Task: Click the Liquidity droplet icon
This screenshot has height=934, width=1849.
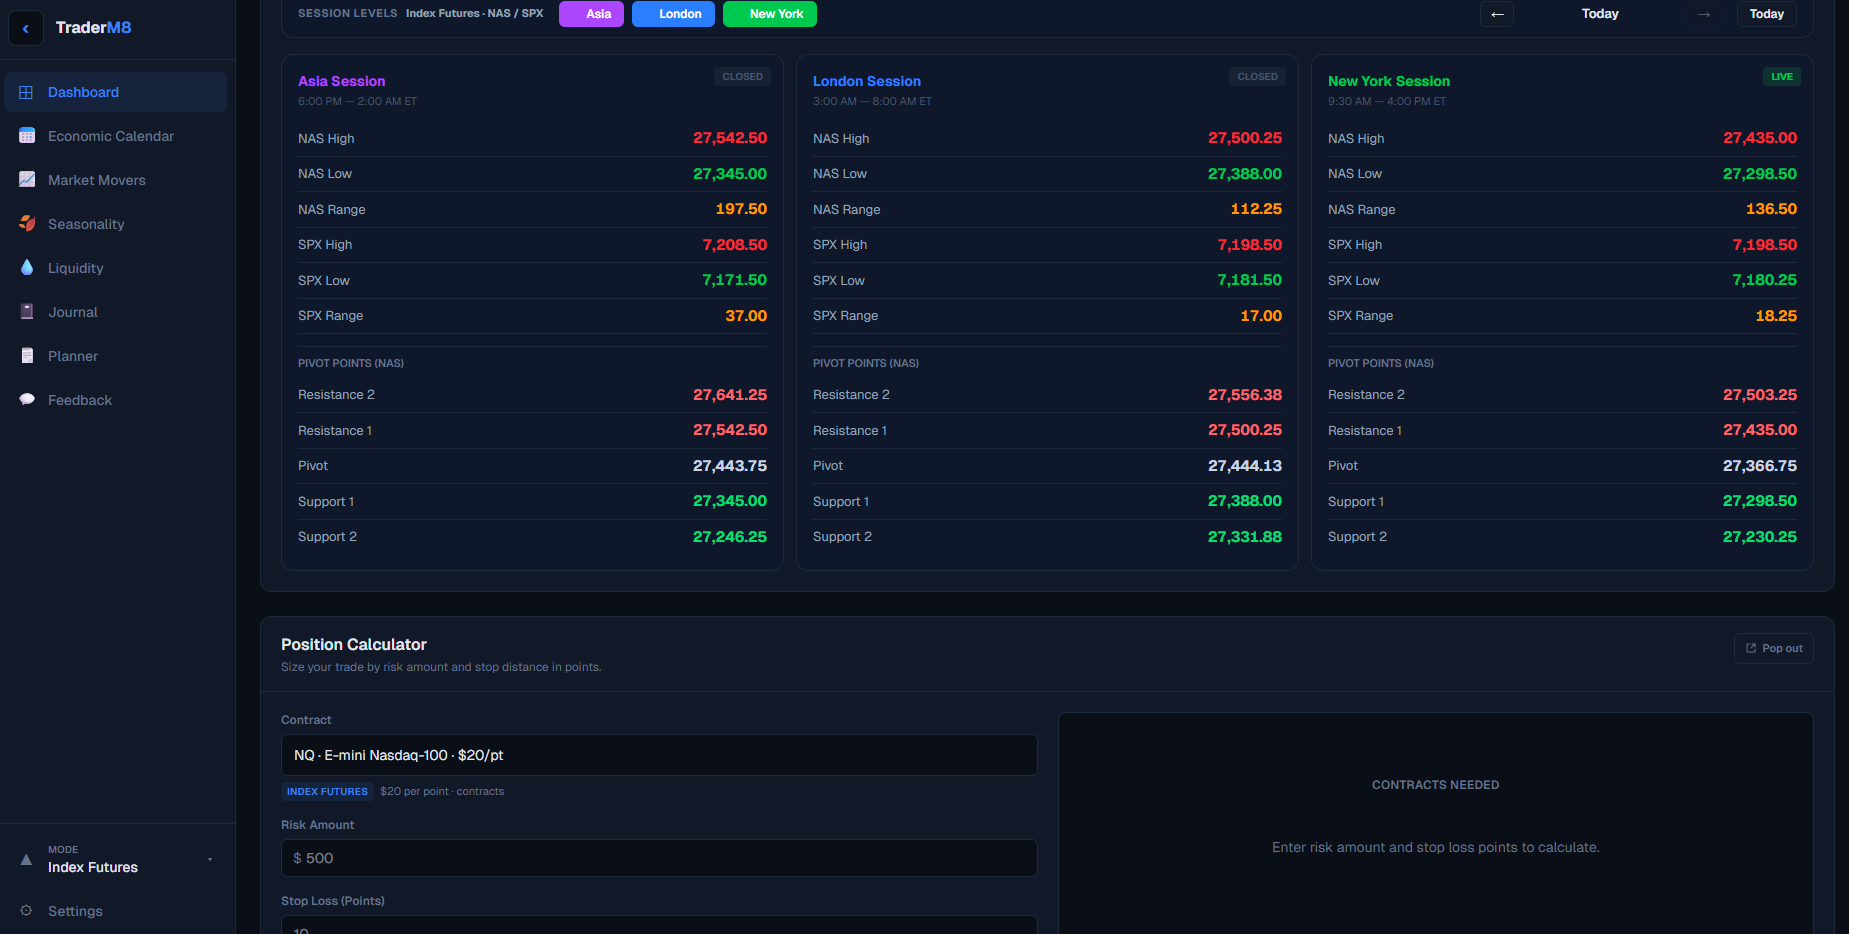Action: [x=27, y=268]
